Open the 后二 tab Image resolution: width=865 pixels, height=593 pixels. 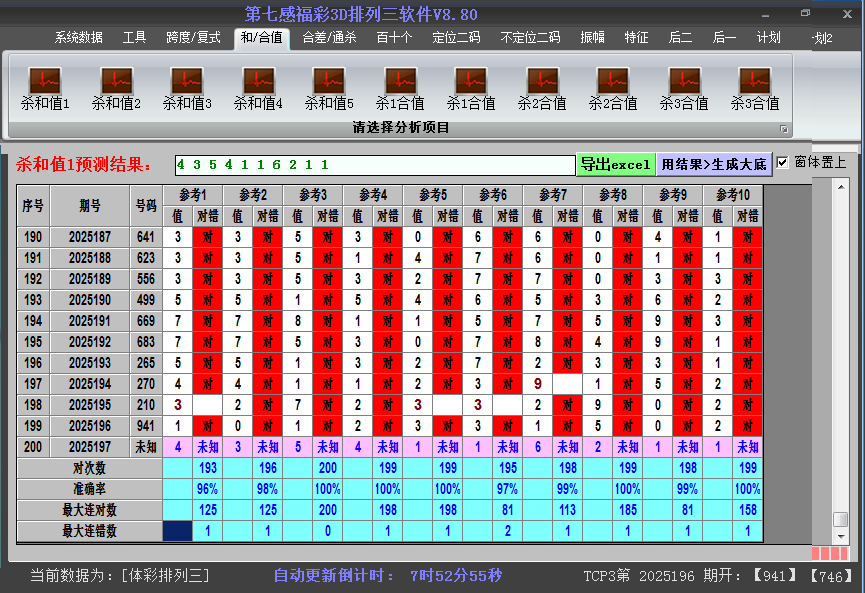680,38
